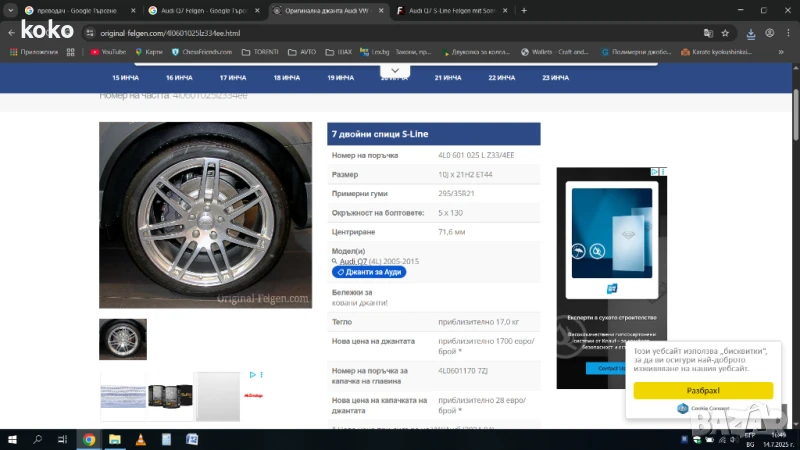800x450 pixels.
Task: Select the 19 ИНЧА menu item
Action: point(340,77)
